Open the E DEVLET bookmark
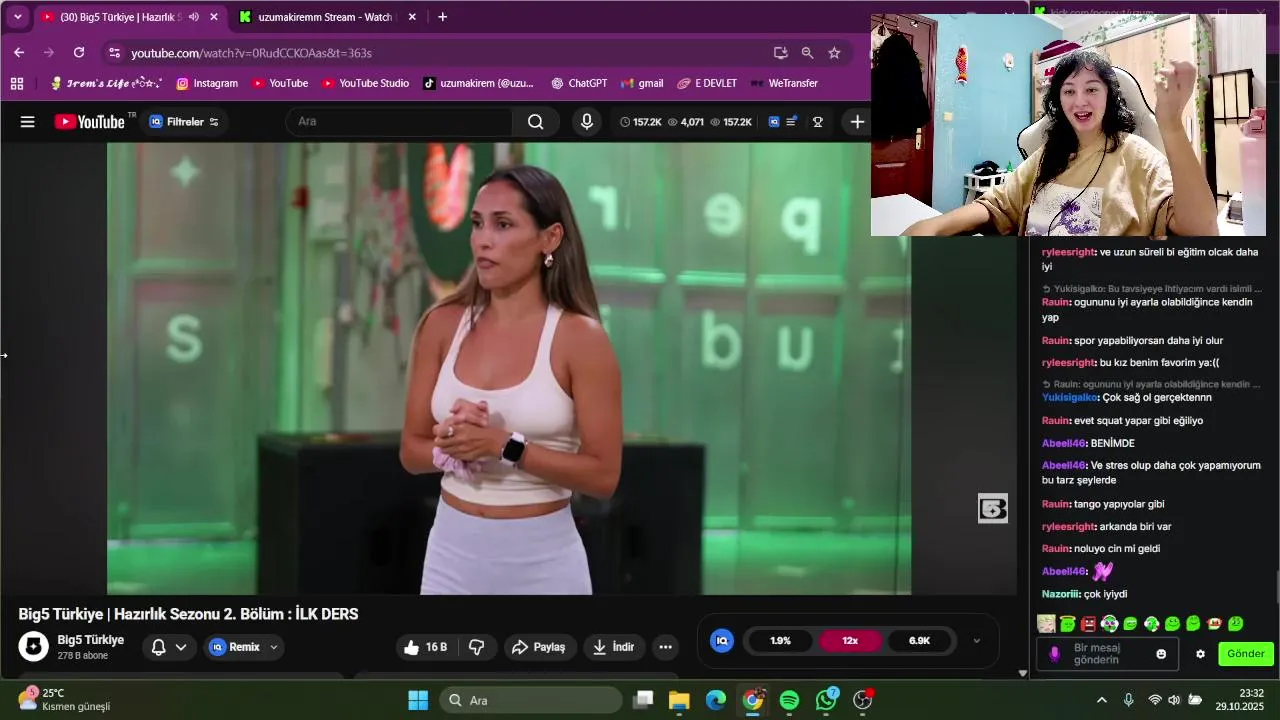The height and width of the screenshot is (720, 1280). coord(707,84)
